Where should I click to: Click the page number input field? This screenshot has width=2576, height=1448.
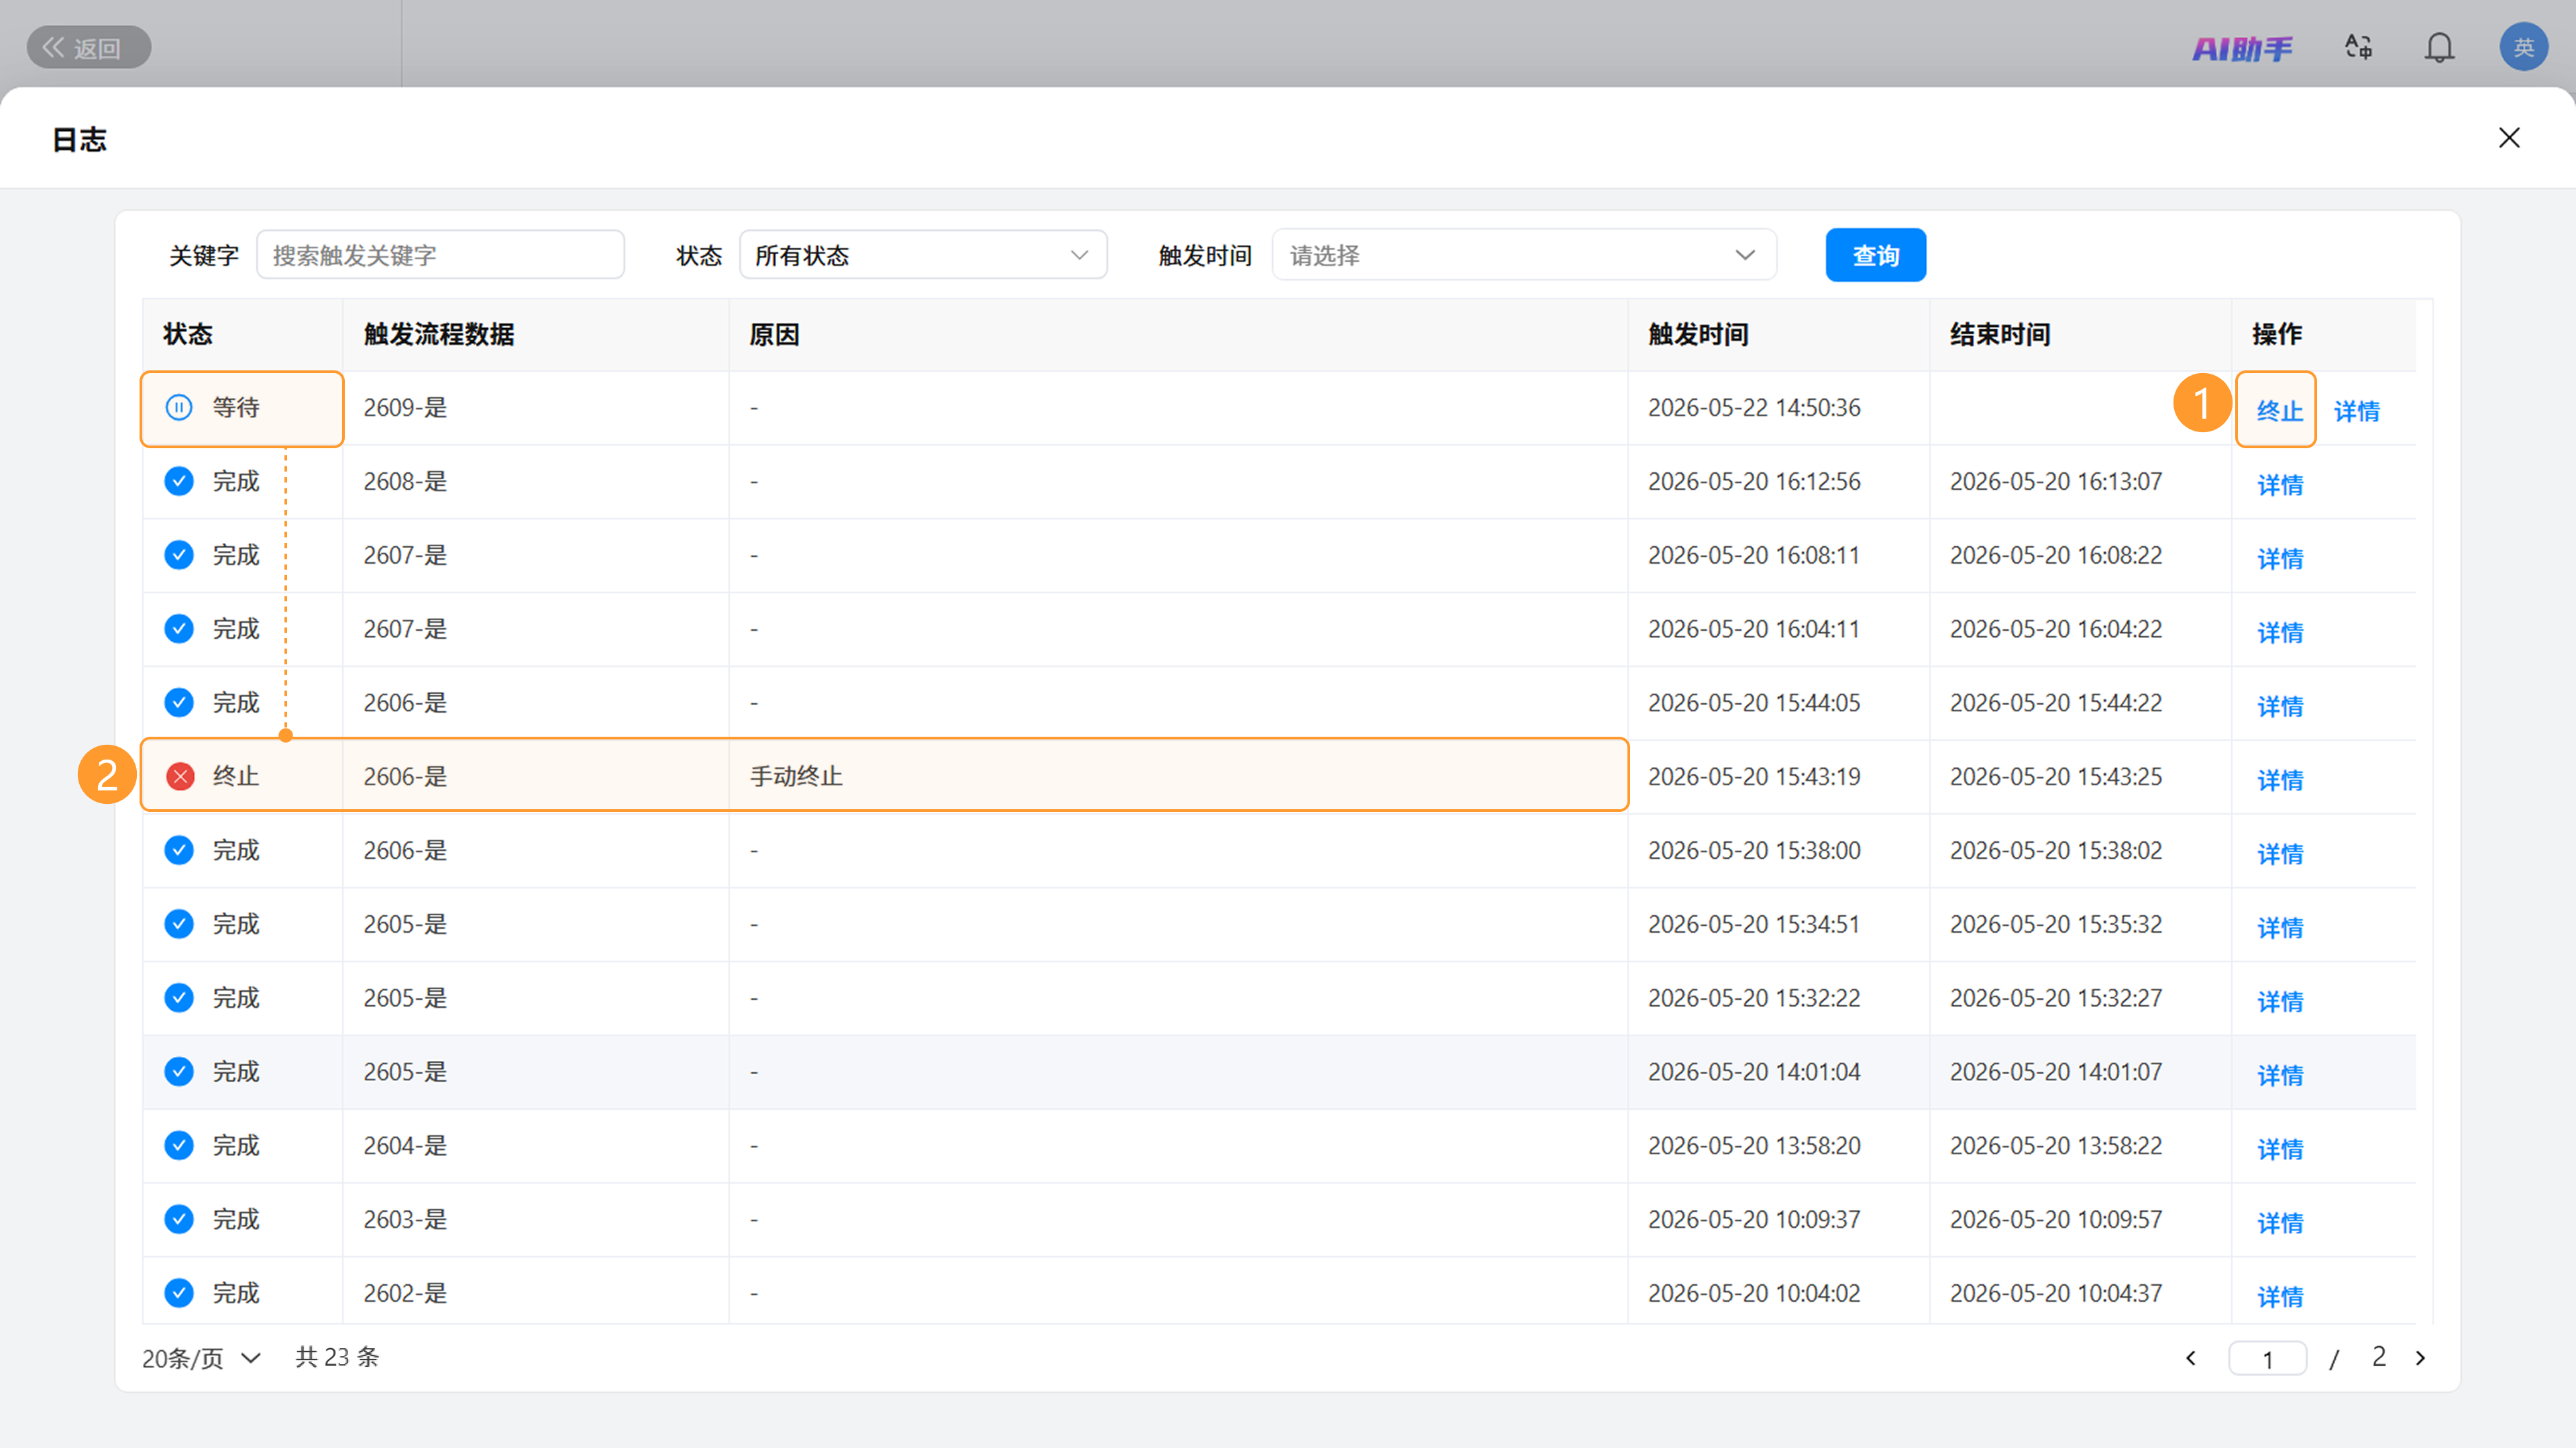coord(2267,1358)
